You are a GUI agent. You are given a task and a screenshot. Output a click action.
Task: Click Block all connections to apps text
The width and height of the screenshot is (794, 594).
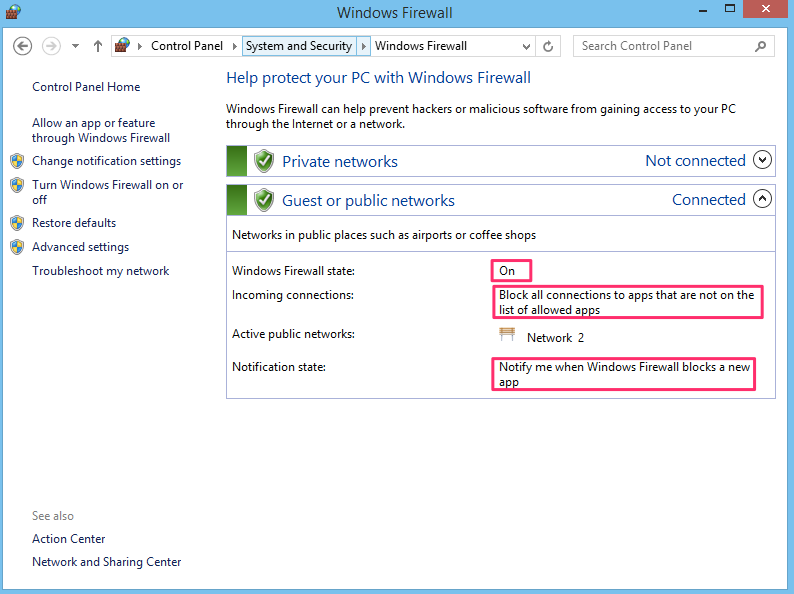pos(626,302)
